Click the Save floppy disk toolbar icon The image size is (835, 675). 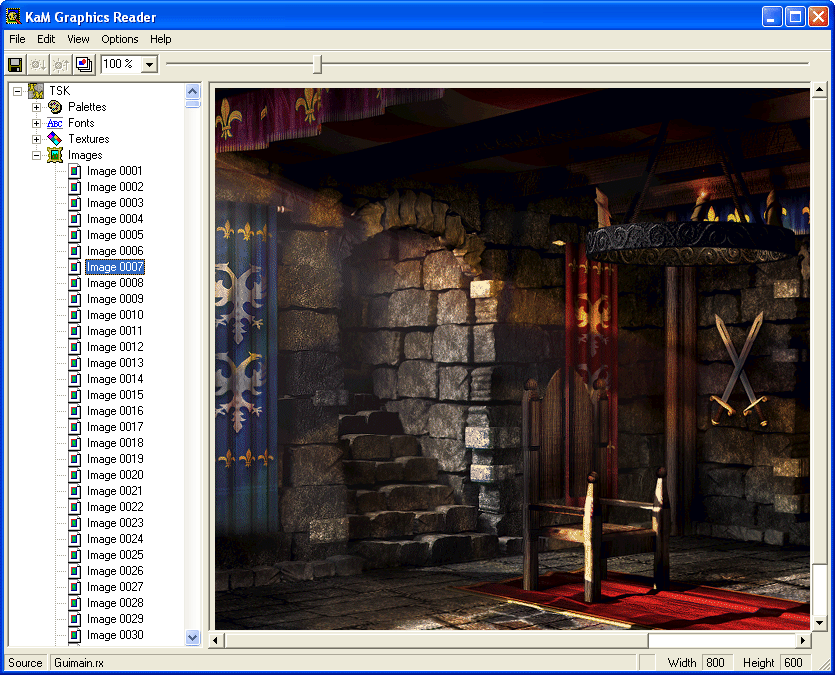coord(15,64)
